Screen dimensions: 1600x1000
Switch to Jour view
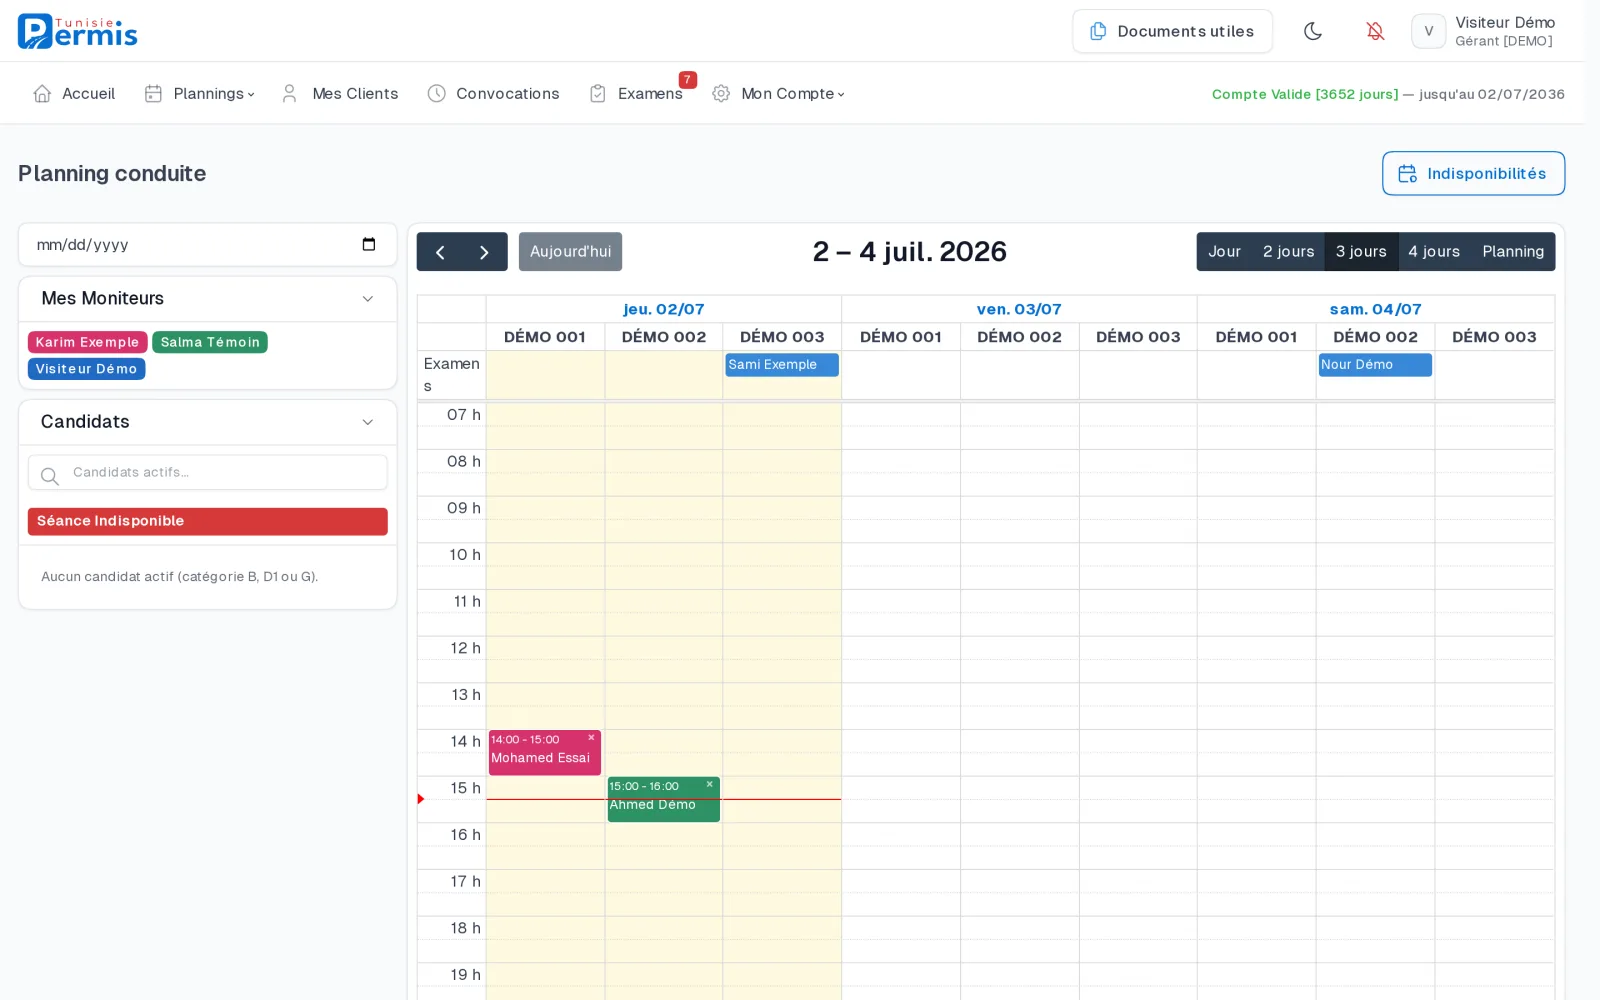pos(1224,252)
